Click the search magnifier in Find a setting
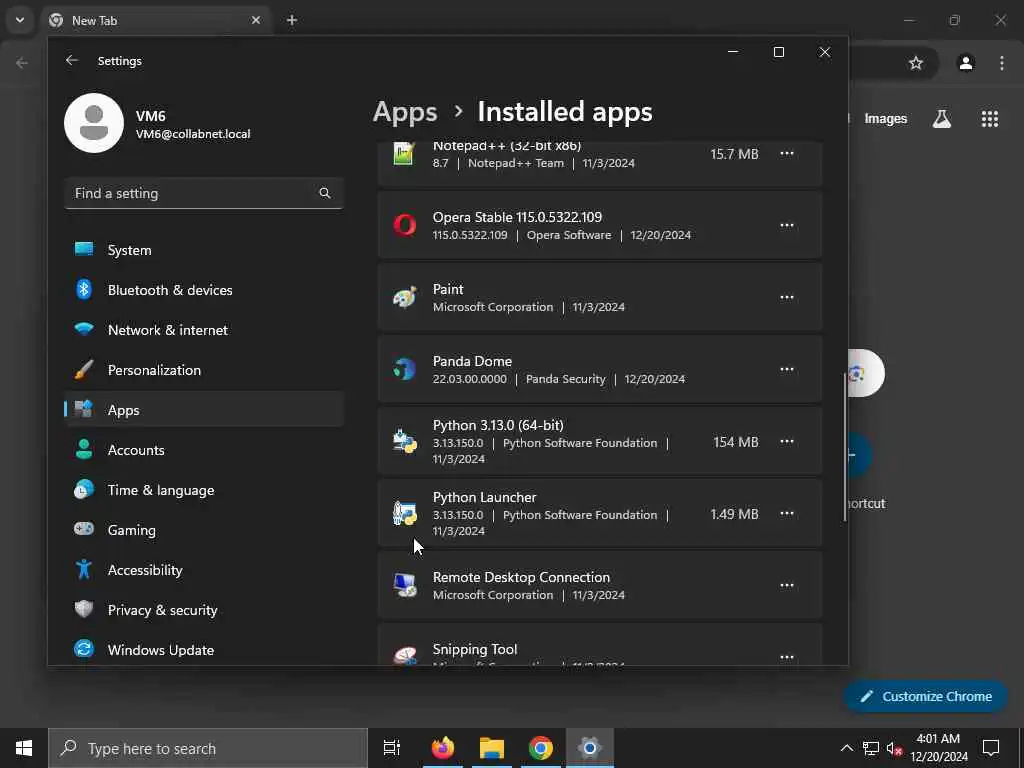 [x=325, y=193]
